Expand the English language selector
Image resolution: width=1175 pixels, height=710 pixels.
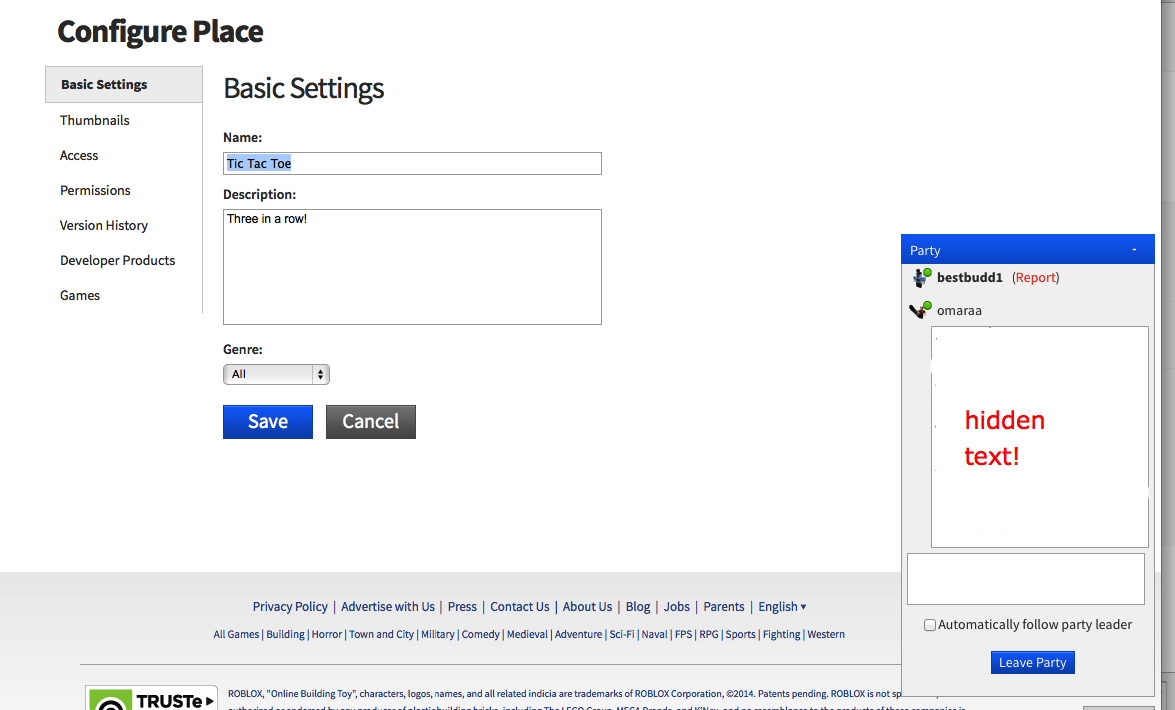[782, 606]
